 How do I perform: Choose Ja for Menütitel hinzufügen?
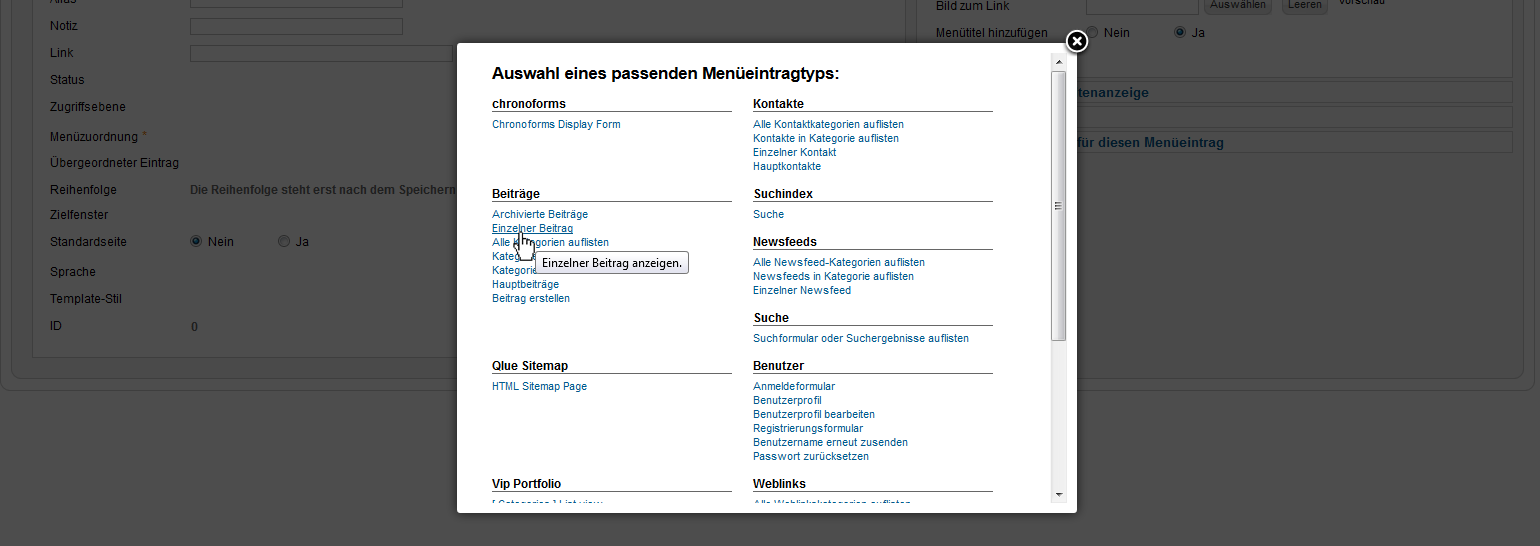(x=1181, y=32)
